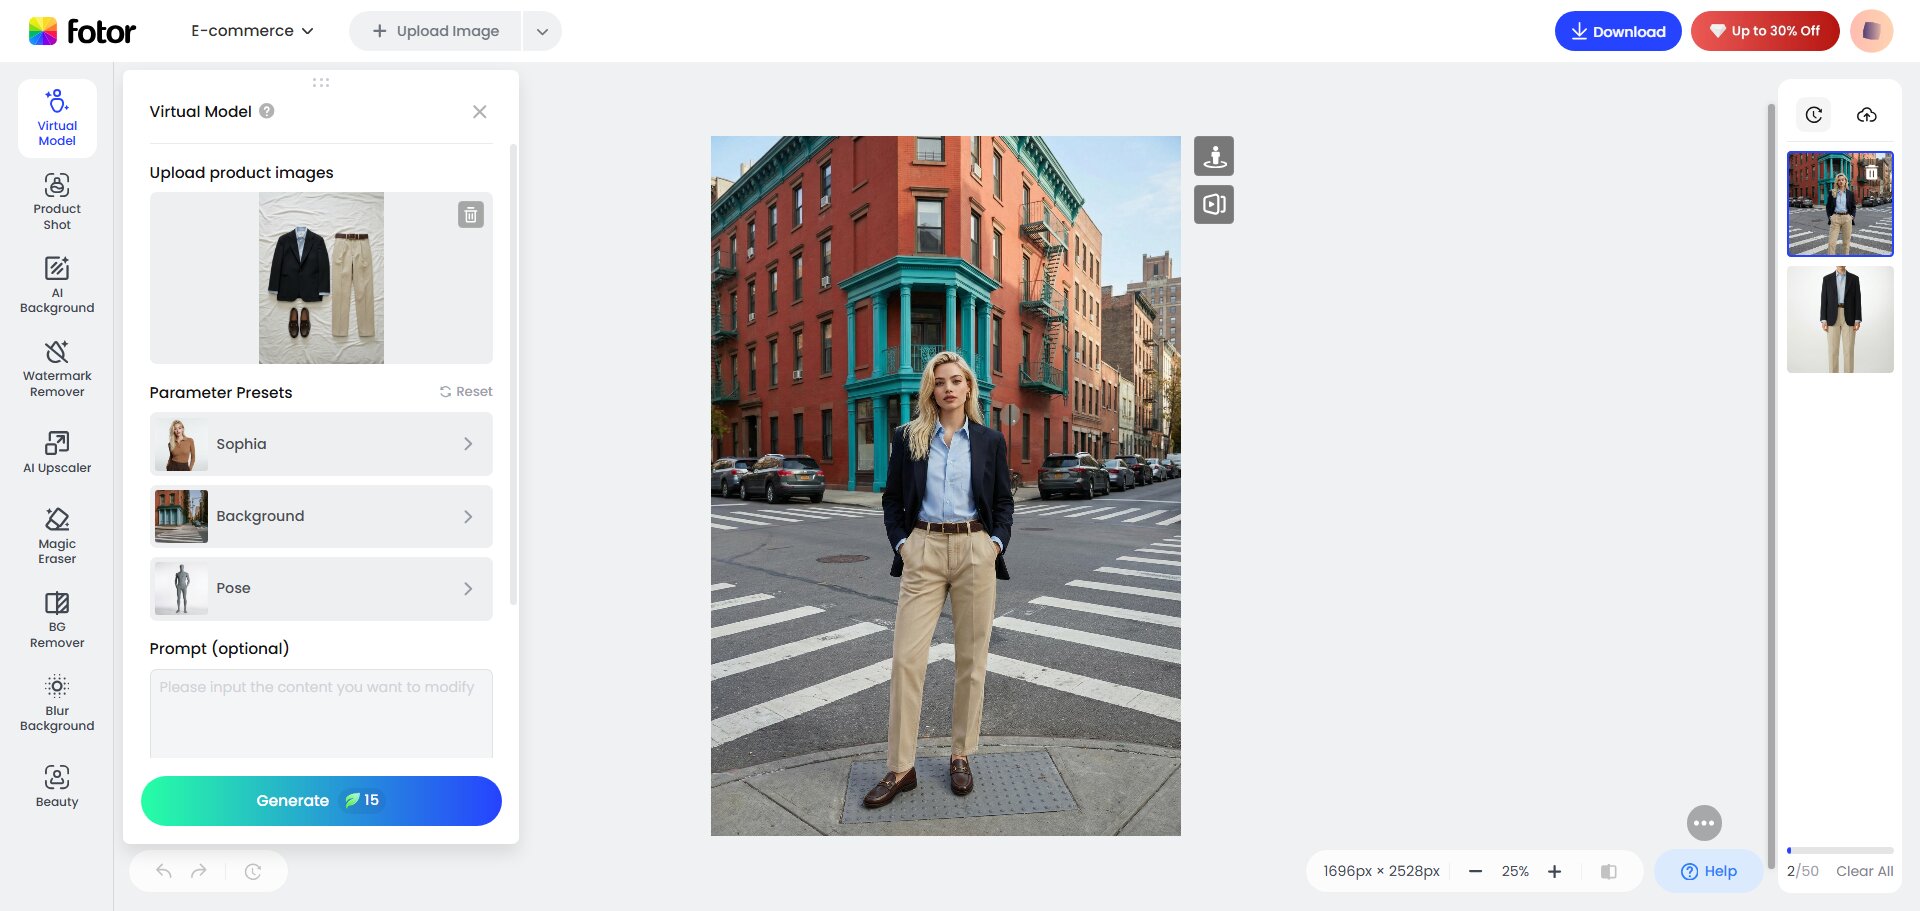Toggle the before/after split icon near zoom
The height and width of the screenshot is (911, 1920).
[1608, 871]
